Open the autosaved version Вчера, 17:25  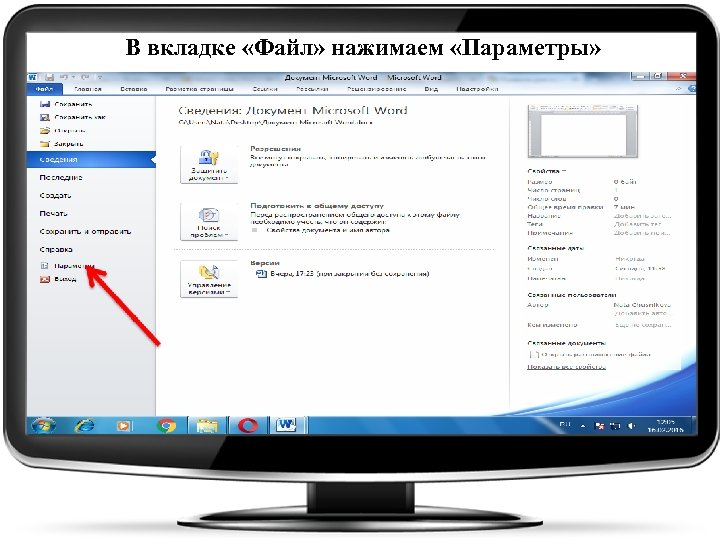pyautogui.click(x=343, y=274)
